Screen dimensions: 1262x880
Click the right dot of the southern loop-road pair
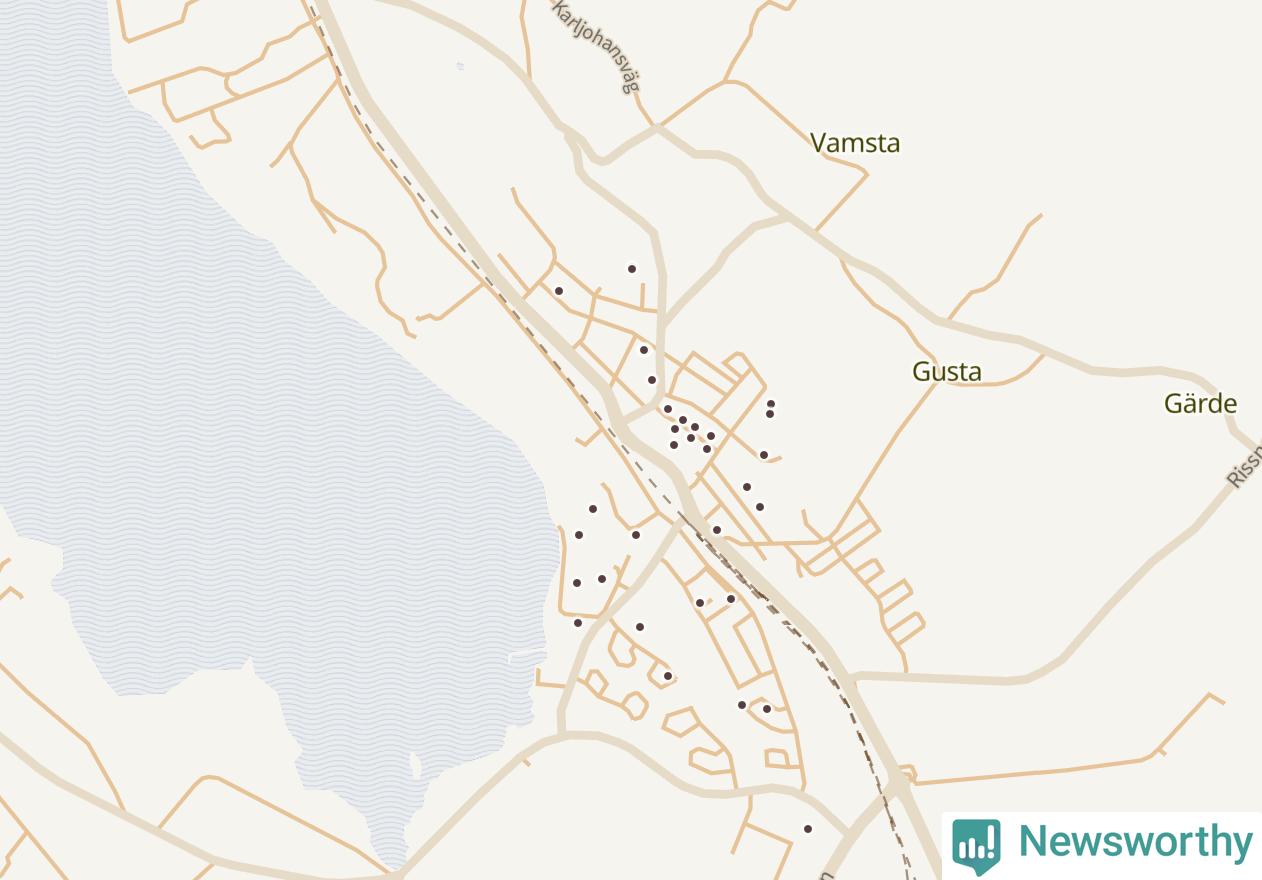[x=767, y=709]
